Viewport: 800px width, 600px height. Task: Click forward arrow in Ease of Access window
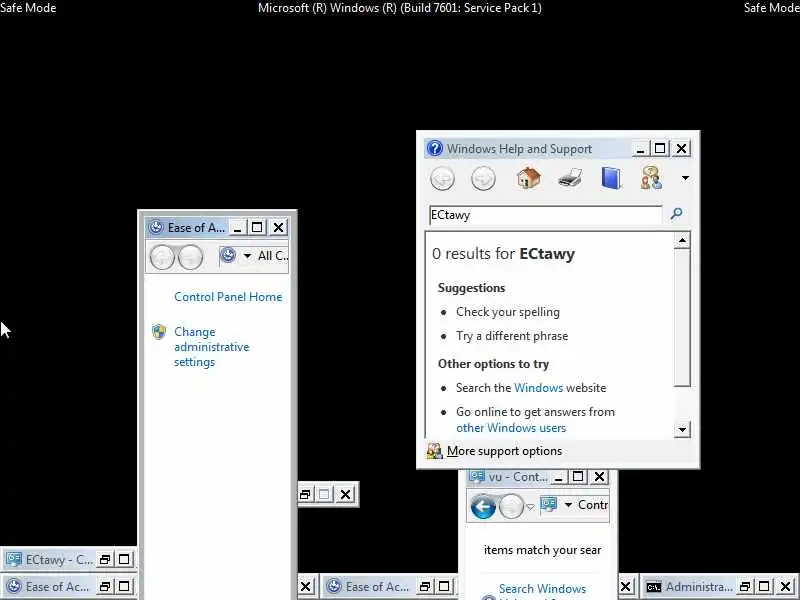190,257
